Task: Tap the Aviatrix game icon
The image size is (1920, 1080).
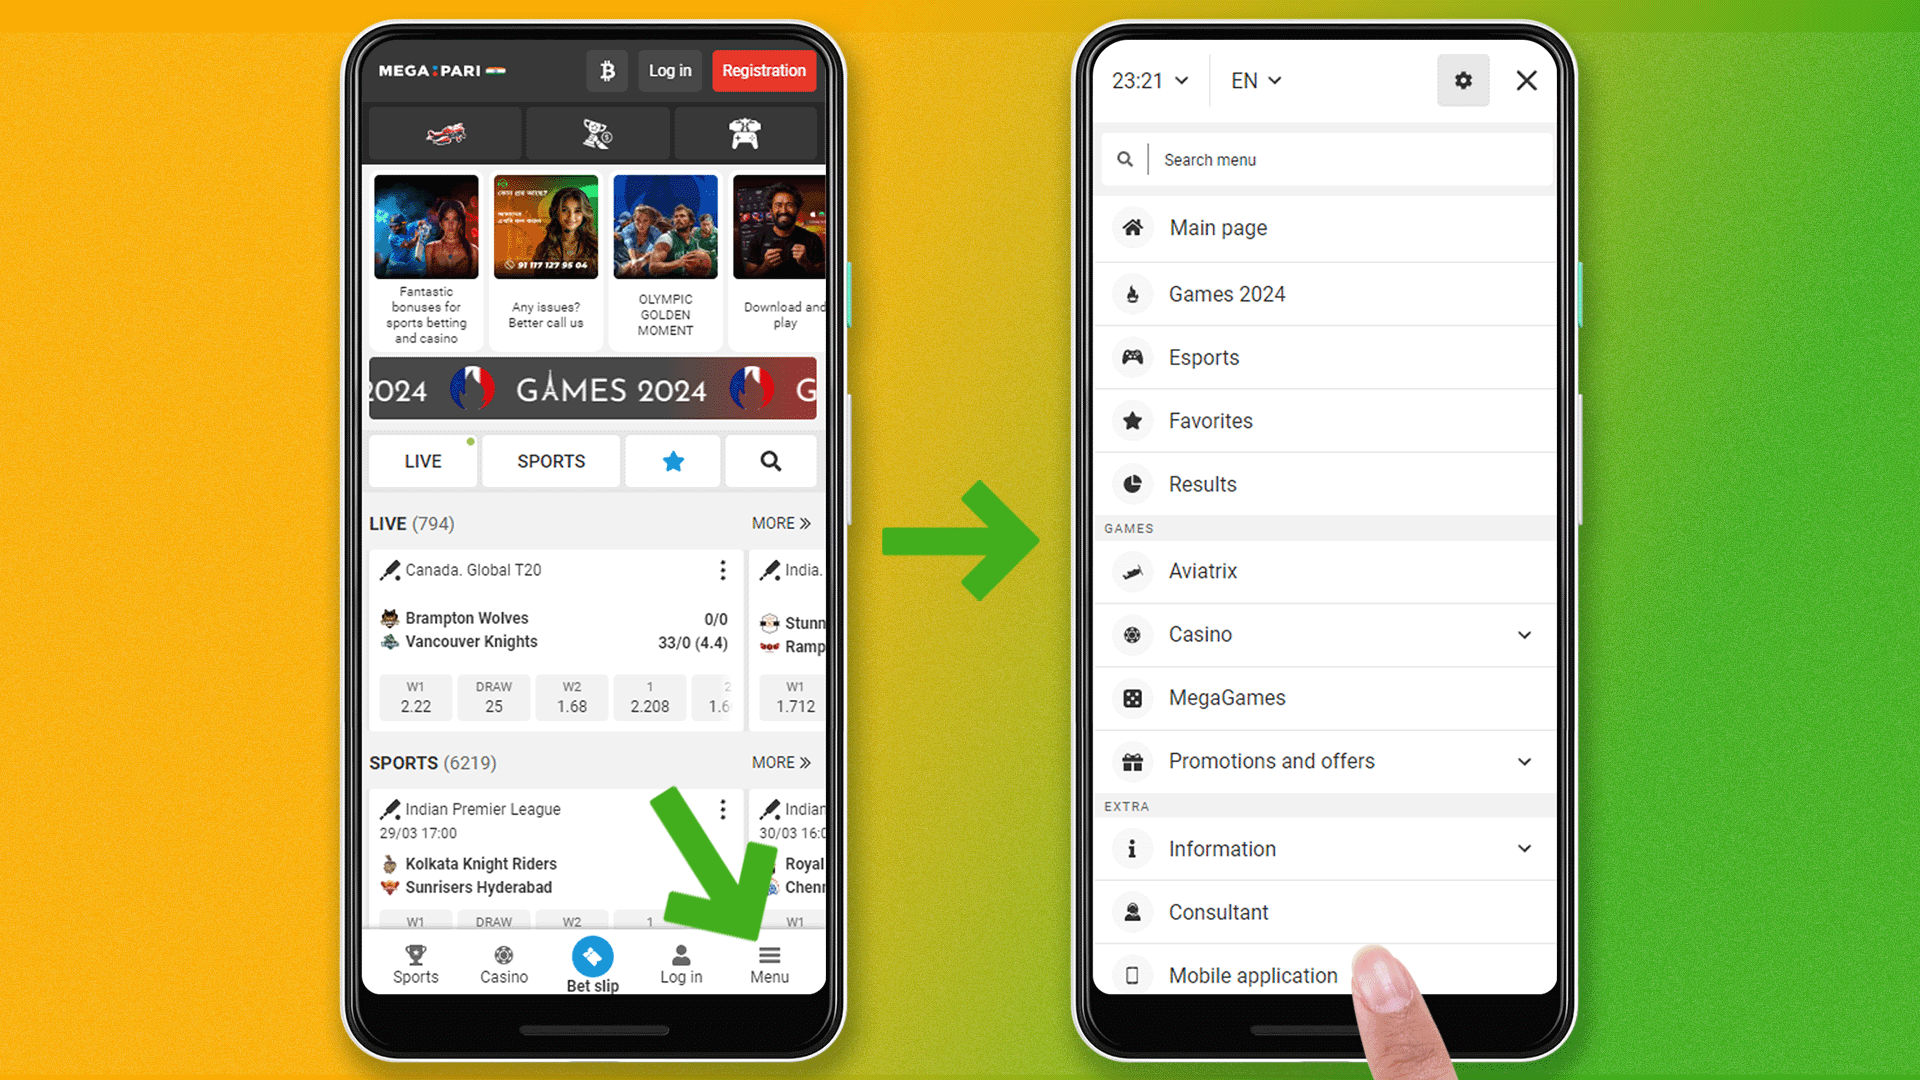Action: [x=1131, y=570]
